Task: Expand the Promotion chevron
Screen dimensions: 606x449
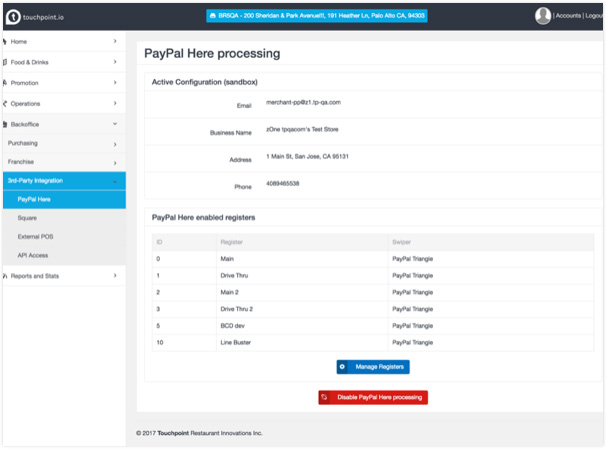Action: click(115, 82)
